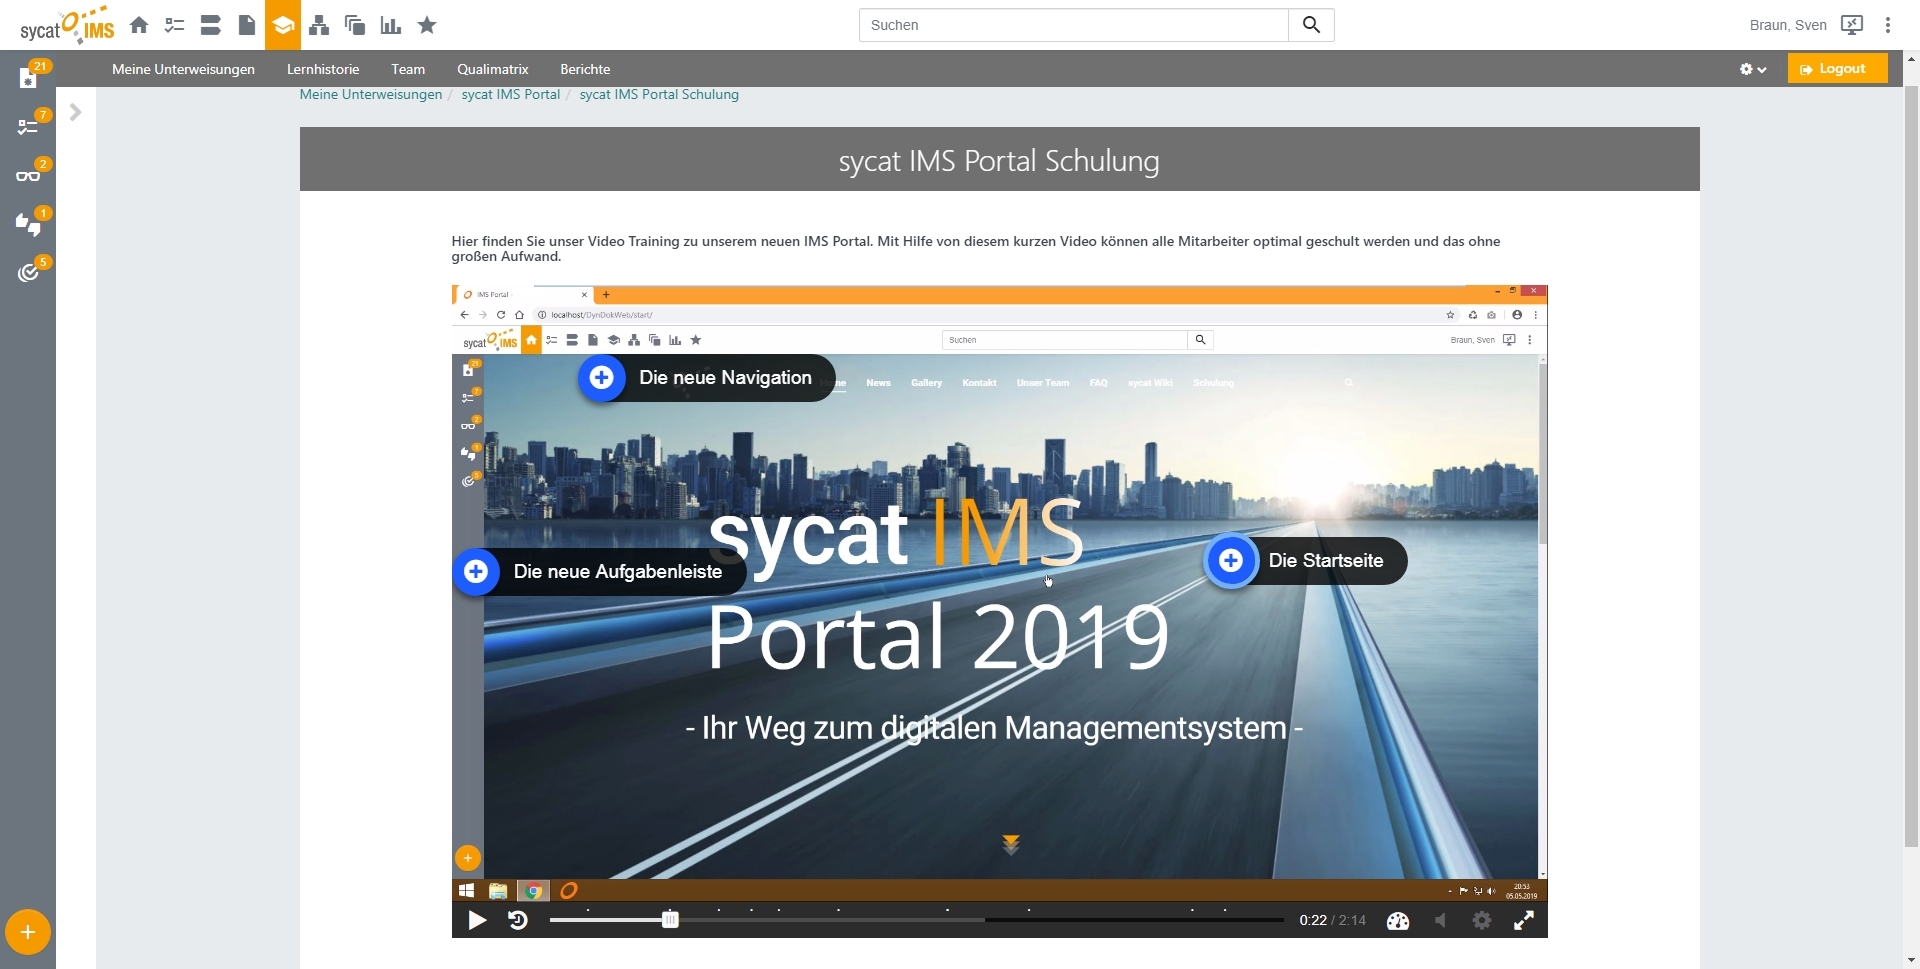Viewport: 1920px width, 969px height.
Task: Go to the Home page icon
Action: pyautogui.click(x=139, y=25)
